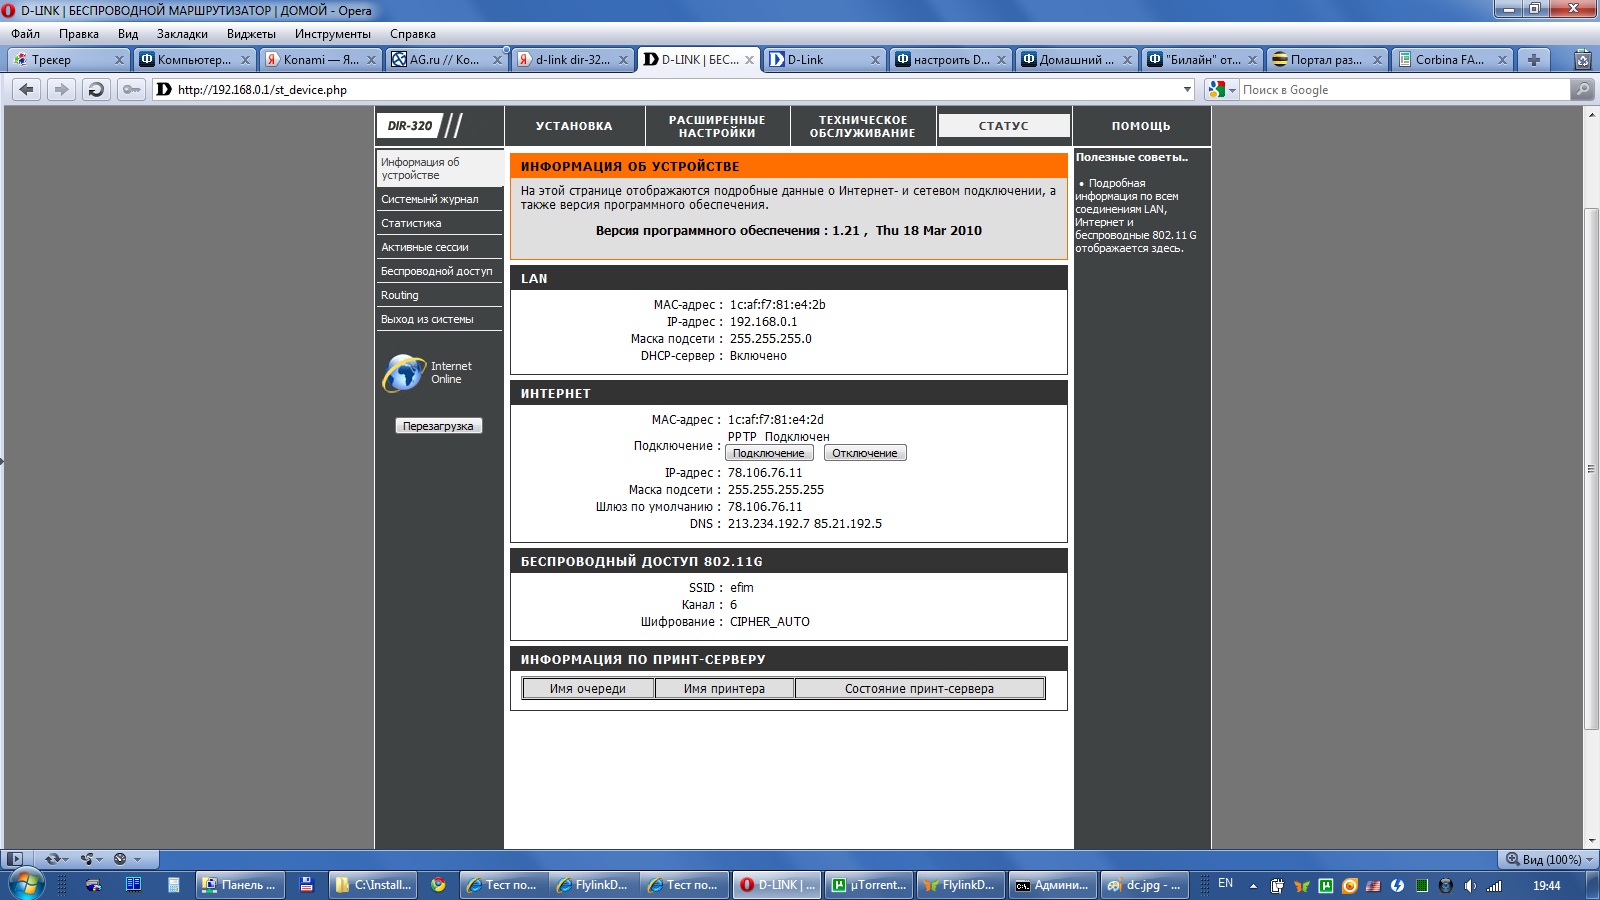
Task: Click the Состояние принт-сервера column header
Action: tap(919, 689)
